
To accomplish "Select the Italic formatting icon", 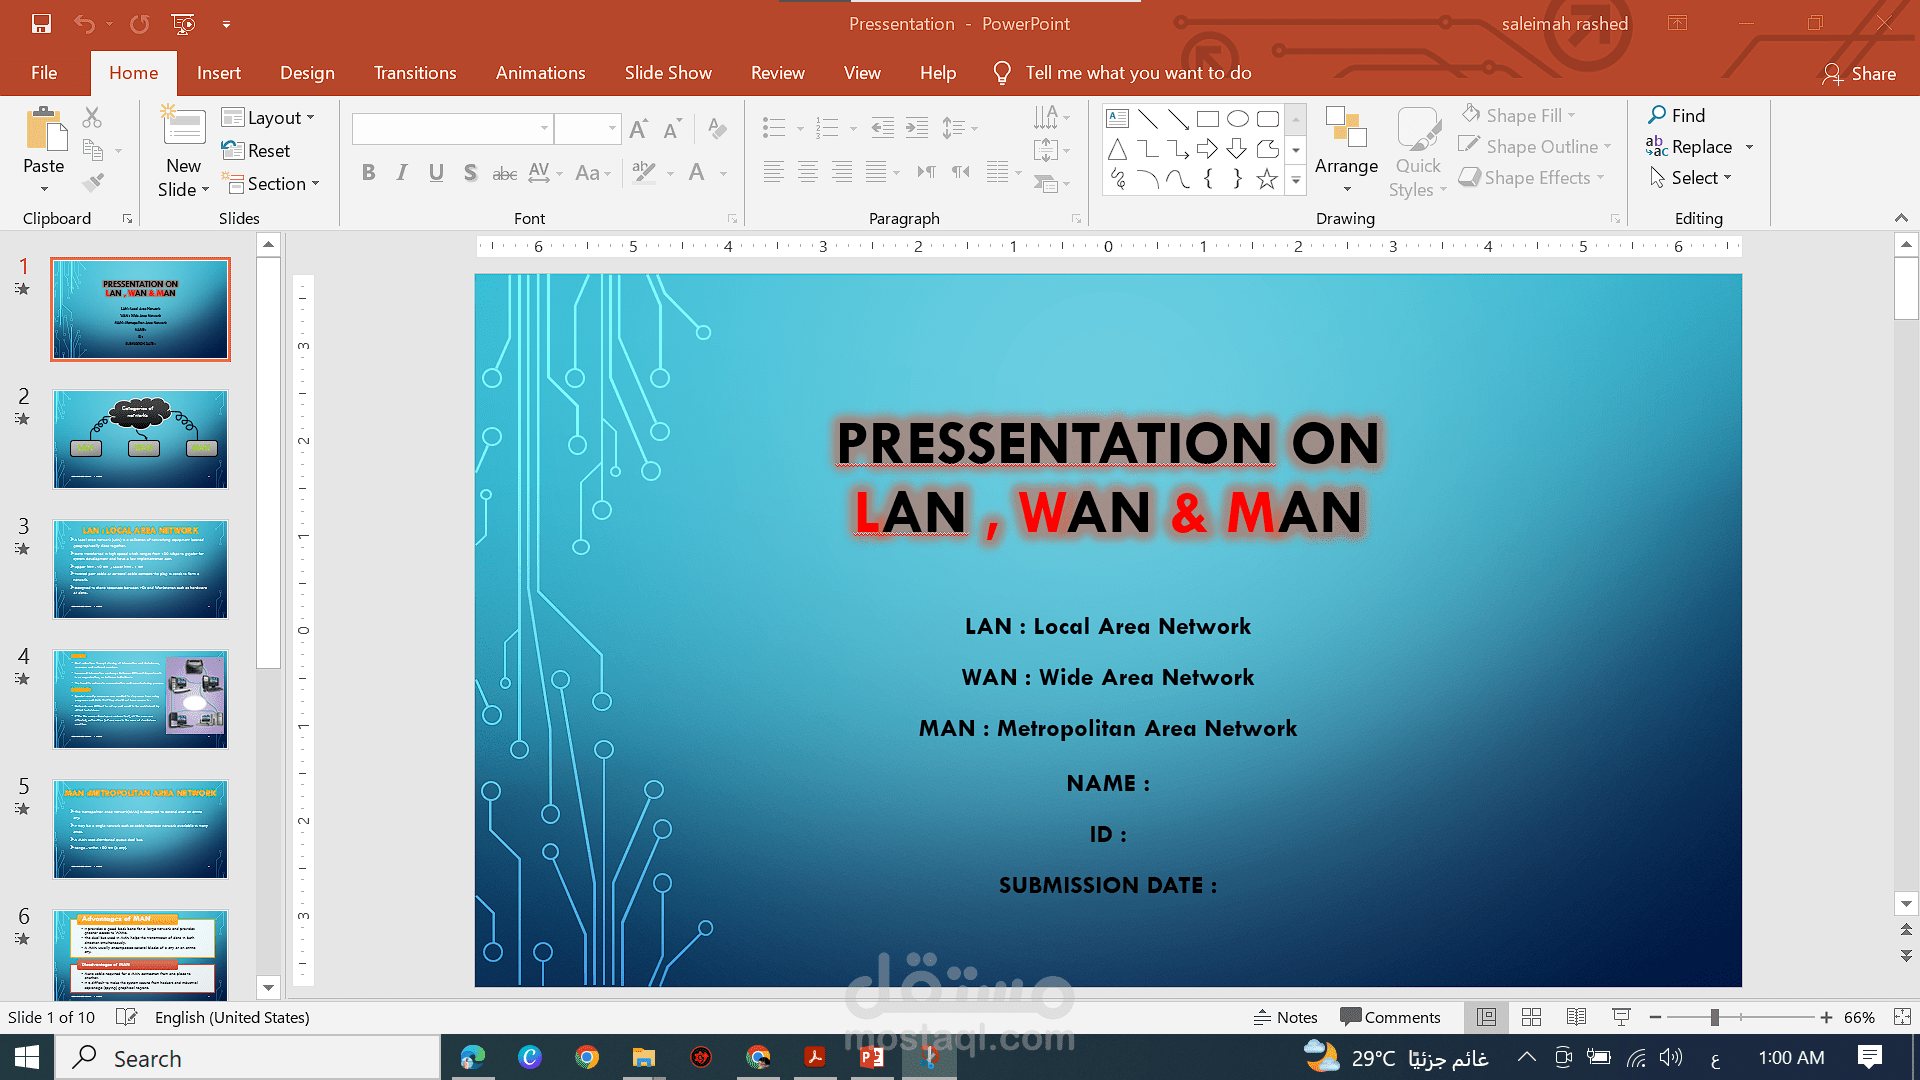I will coord(402,172).
